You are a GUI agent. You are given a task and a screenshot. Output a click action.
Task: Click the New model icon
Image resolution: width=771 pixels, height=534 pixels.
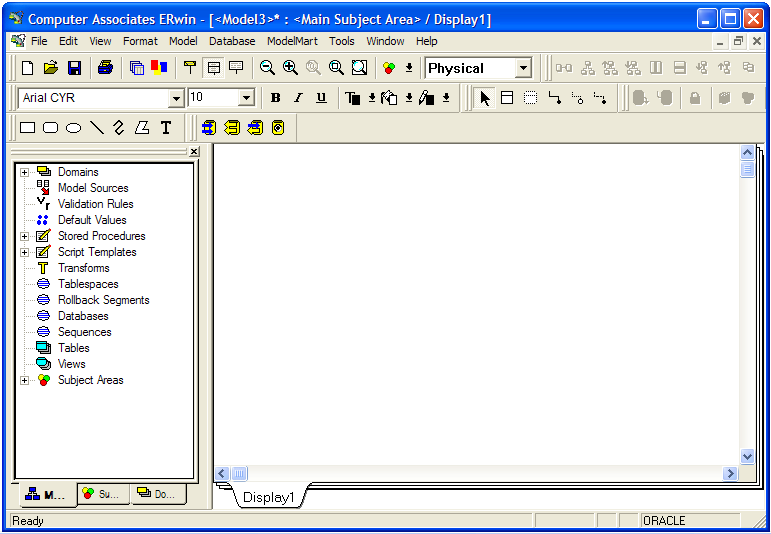pyautogui.click(x=28, y=68)
